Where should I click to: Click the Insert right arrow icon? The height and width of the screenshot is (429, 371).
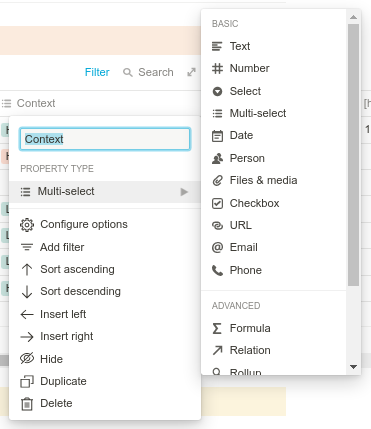pyautogui.click(x=27, y=337)
